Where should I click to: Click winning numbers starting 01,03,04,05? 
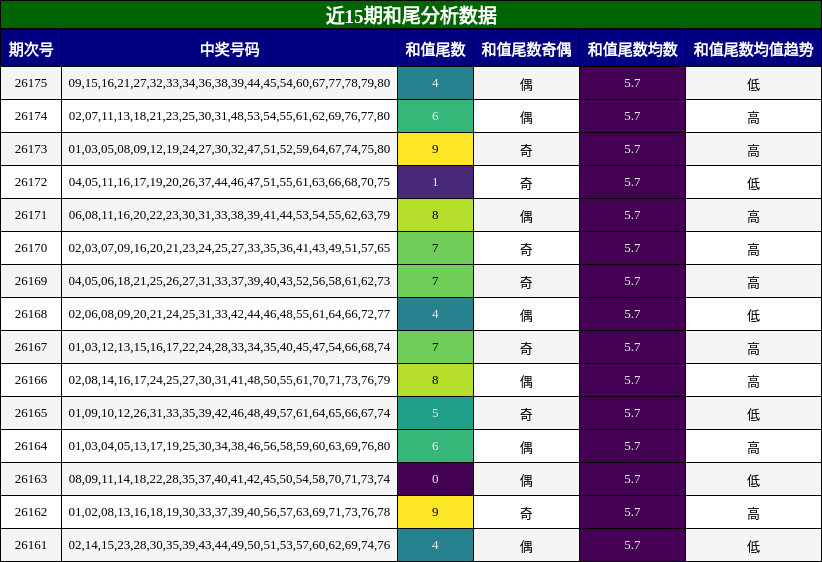230,447
